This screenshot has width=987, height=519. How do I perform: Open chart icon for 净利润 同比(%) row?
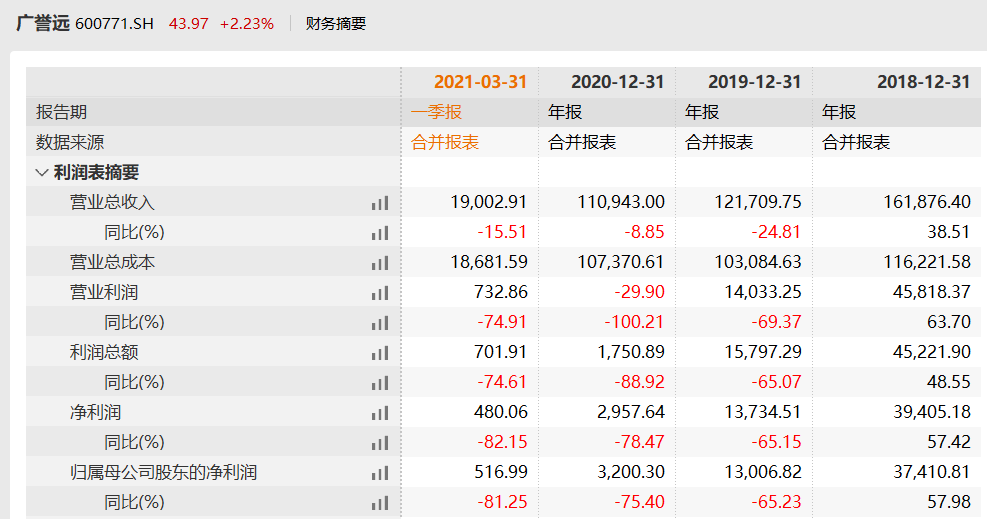pyautogui.click(x=380, y=443)
